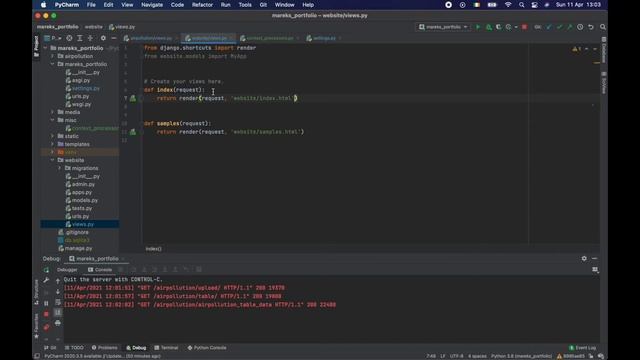Open Wi-Fi status in macOS menu bar

pos(508,5)
